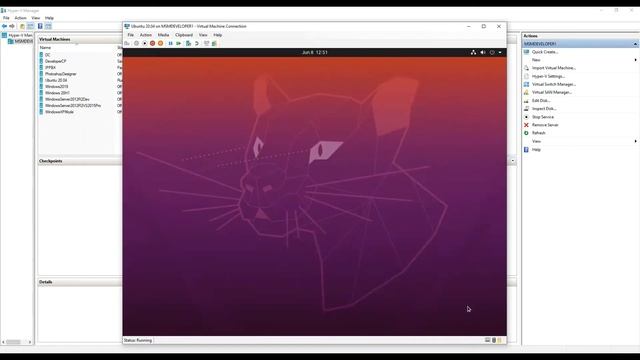Click Refresh in Actions pane
Screen dimensions: 640x360
(538, 133)
